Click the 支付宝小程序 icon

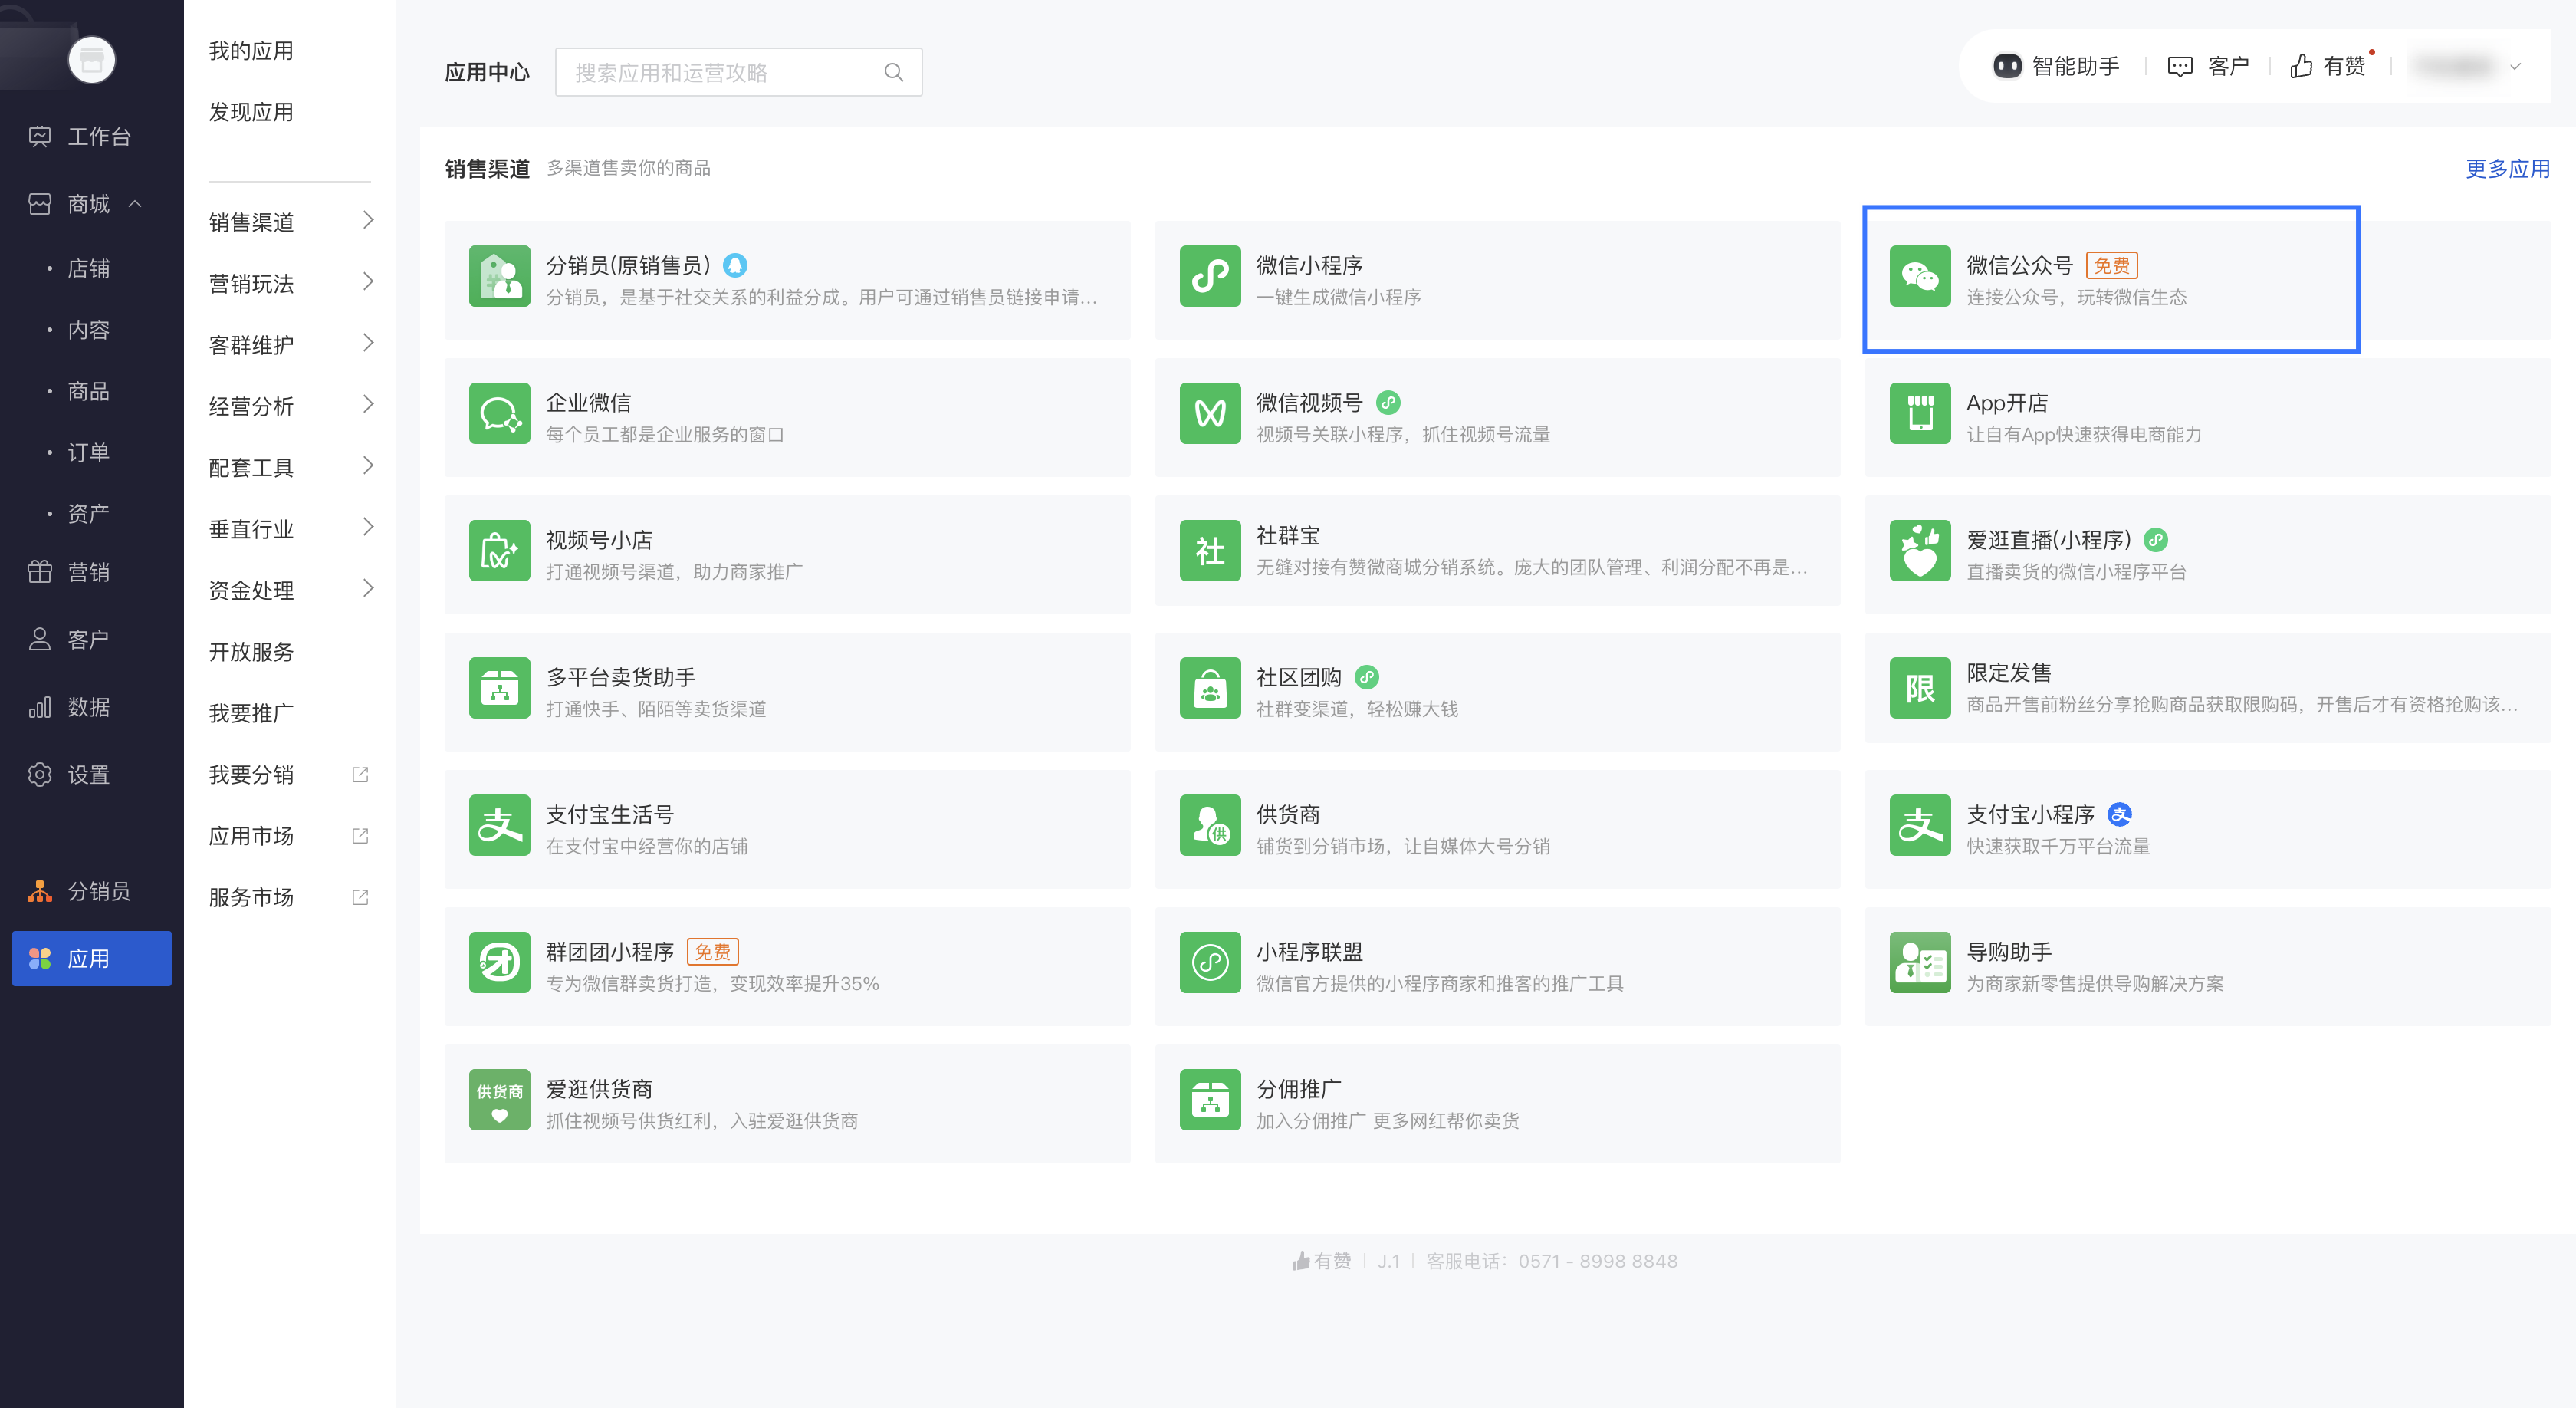(1919, 825)
